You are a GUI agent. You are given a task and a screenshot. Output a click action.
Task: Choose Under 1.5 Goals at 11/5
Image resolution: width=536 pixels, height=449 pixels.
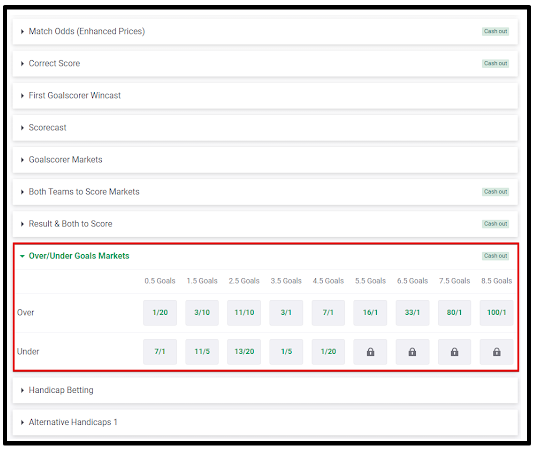(202, 352)
